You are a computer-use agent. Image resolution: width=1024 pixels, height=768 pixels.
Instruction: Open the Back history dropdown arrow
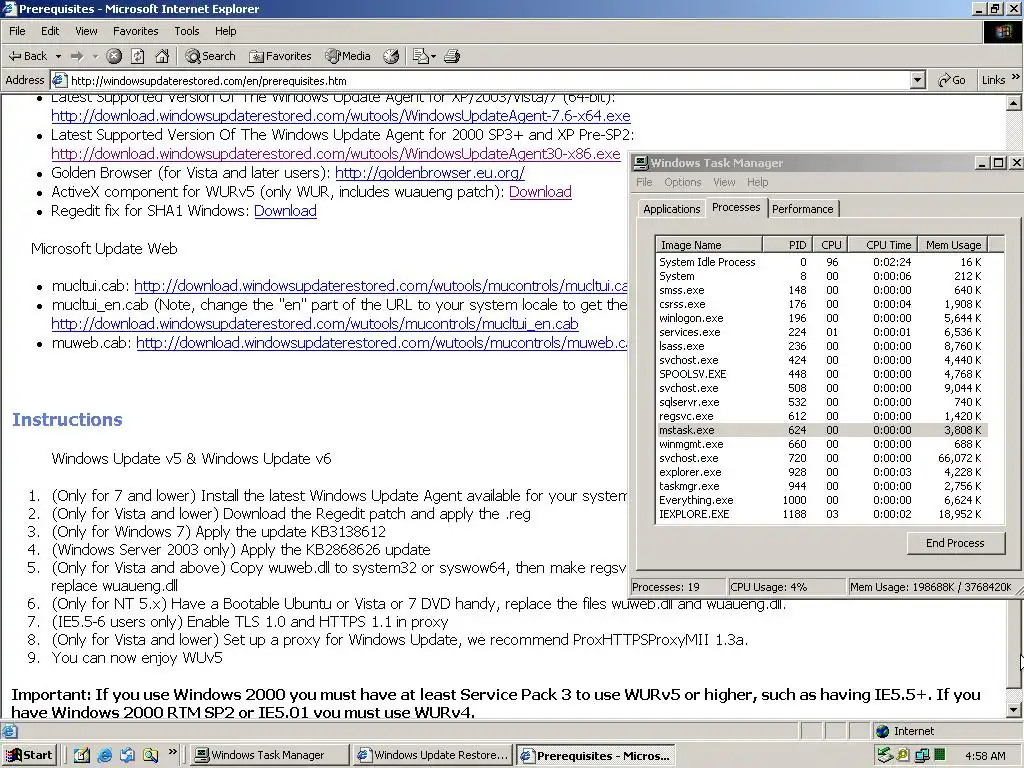tap(58, 56)
